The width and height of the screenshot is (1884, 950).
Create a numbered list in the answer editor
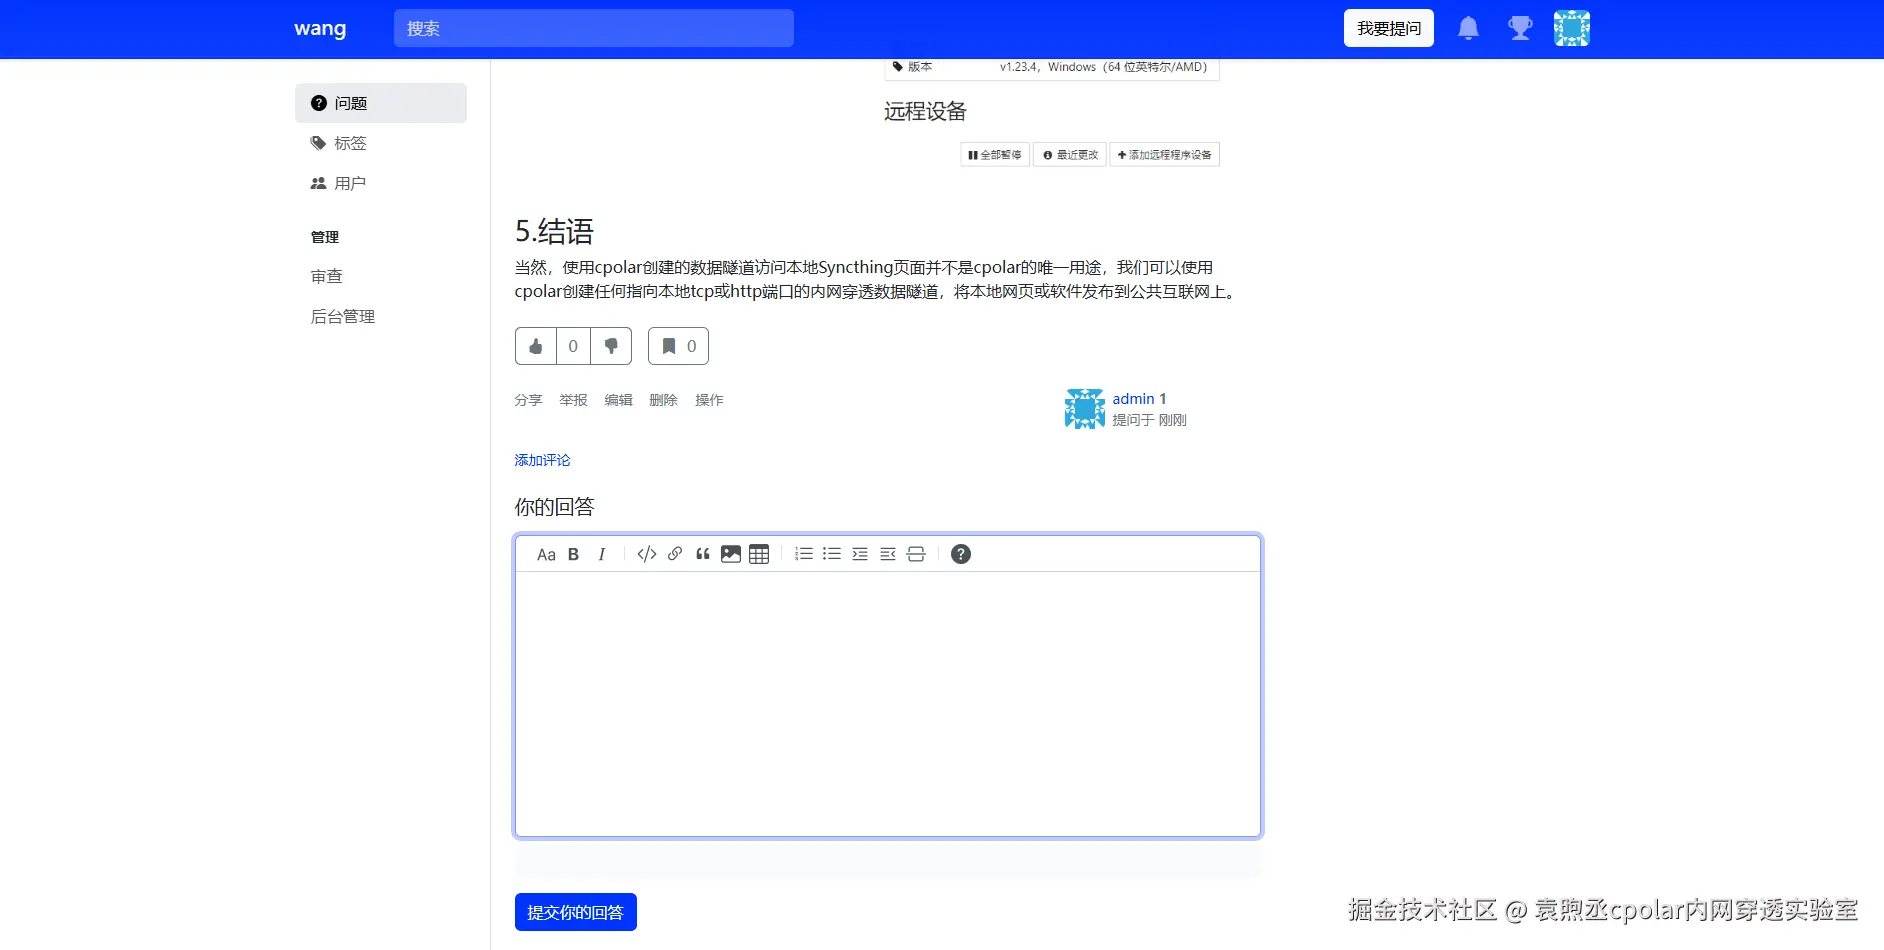[803, 553]
